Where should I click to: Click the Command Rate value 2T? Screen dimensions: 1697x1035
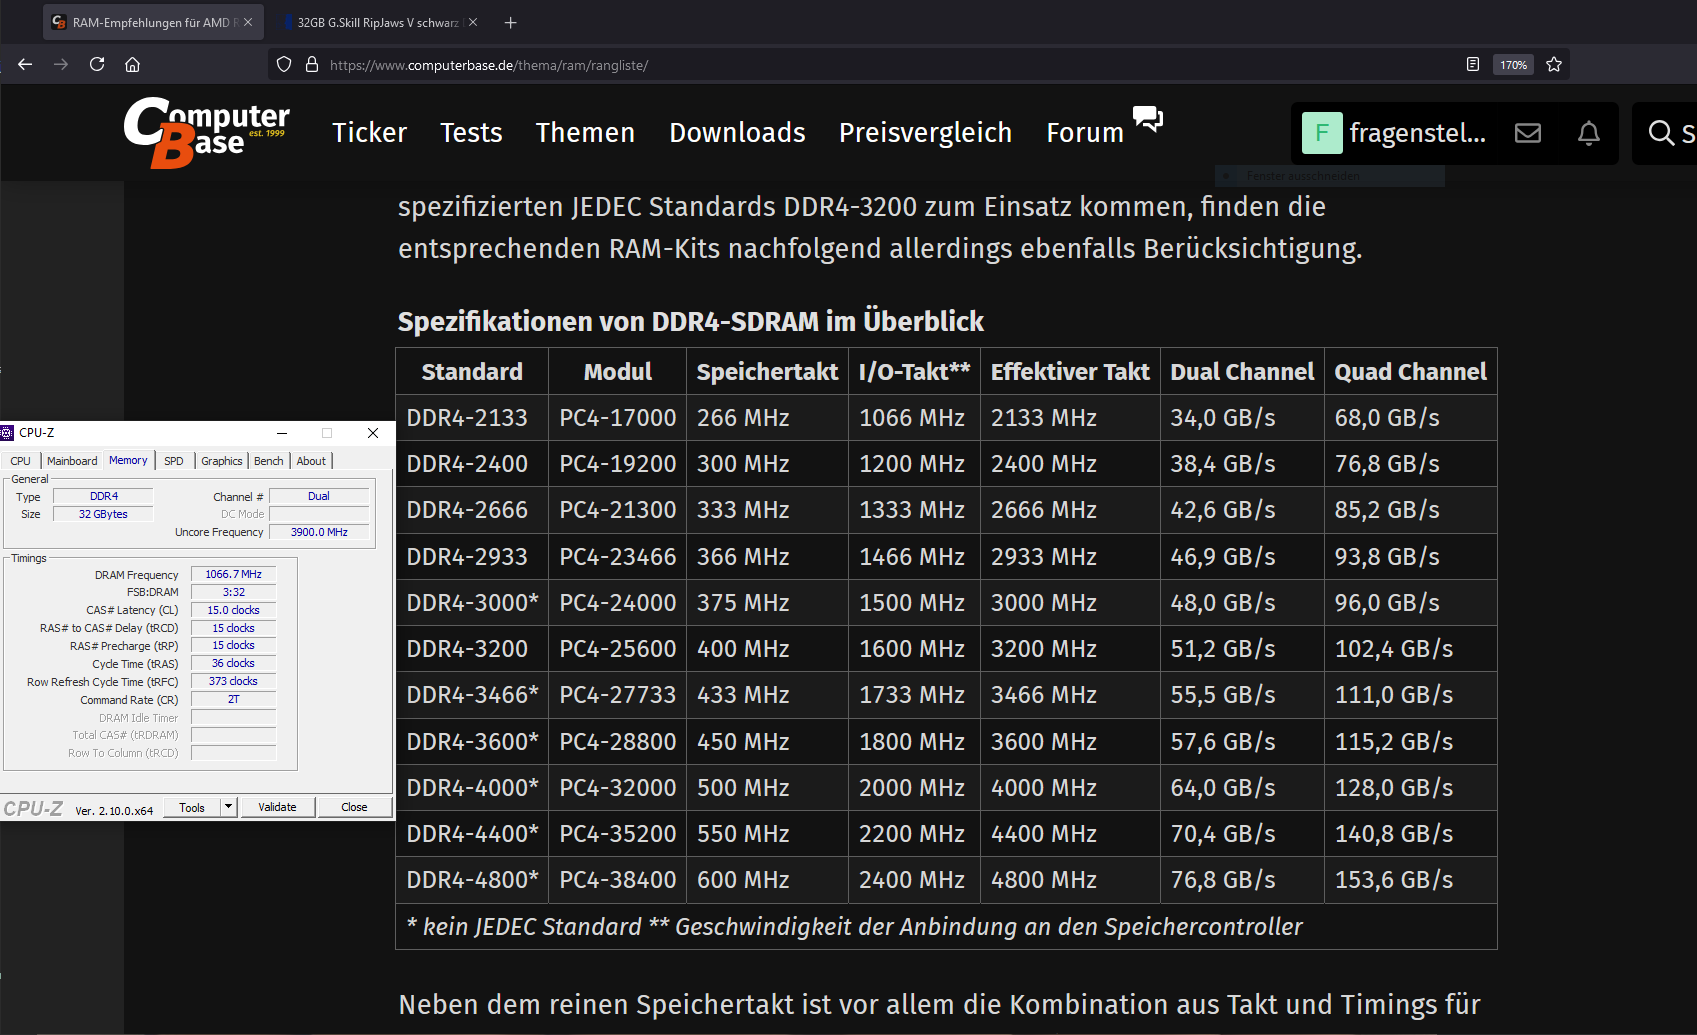click(233, 699)
